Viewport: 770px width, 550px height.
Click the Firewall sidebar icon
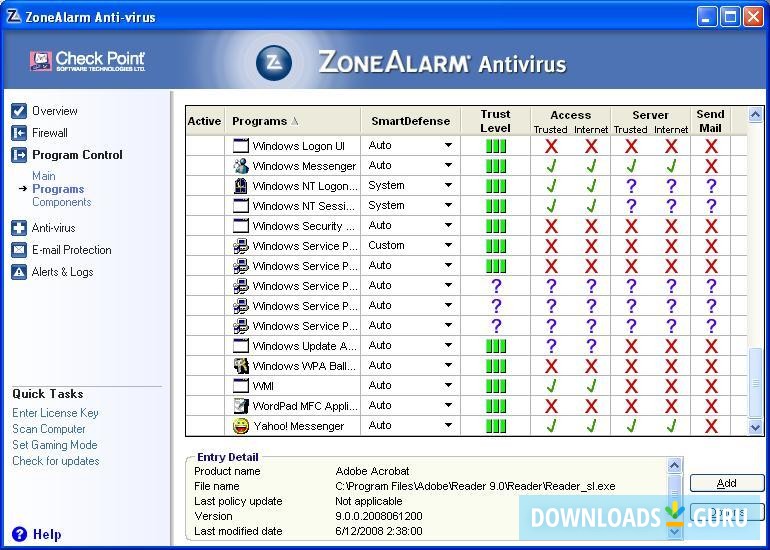(19, 133)
